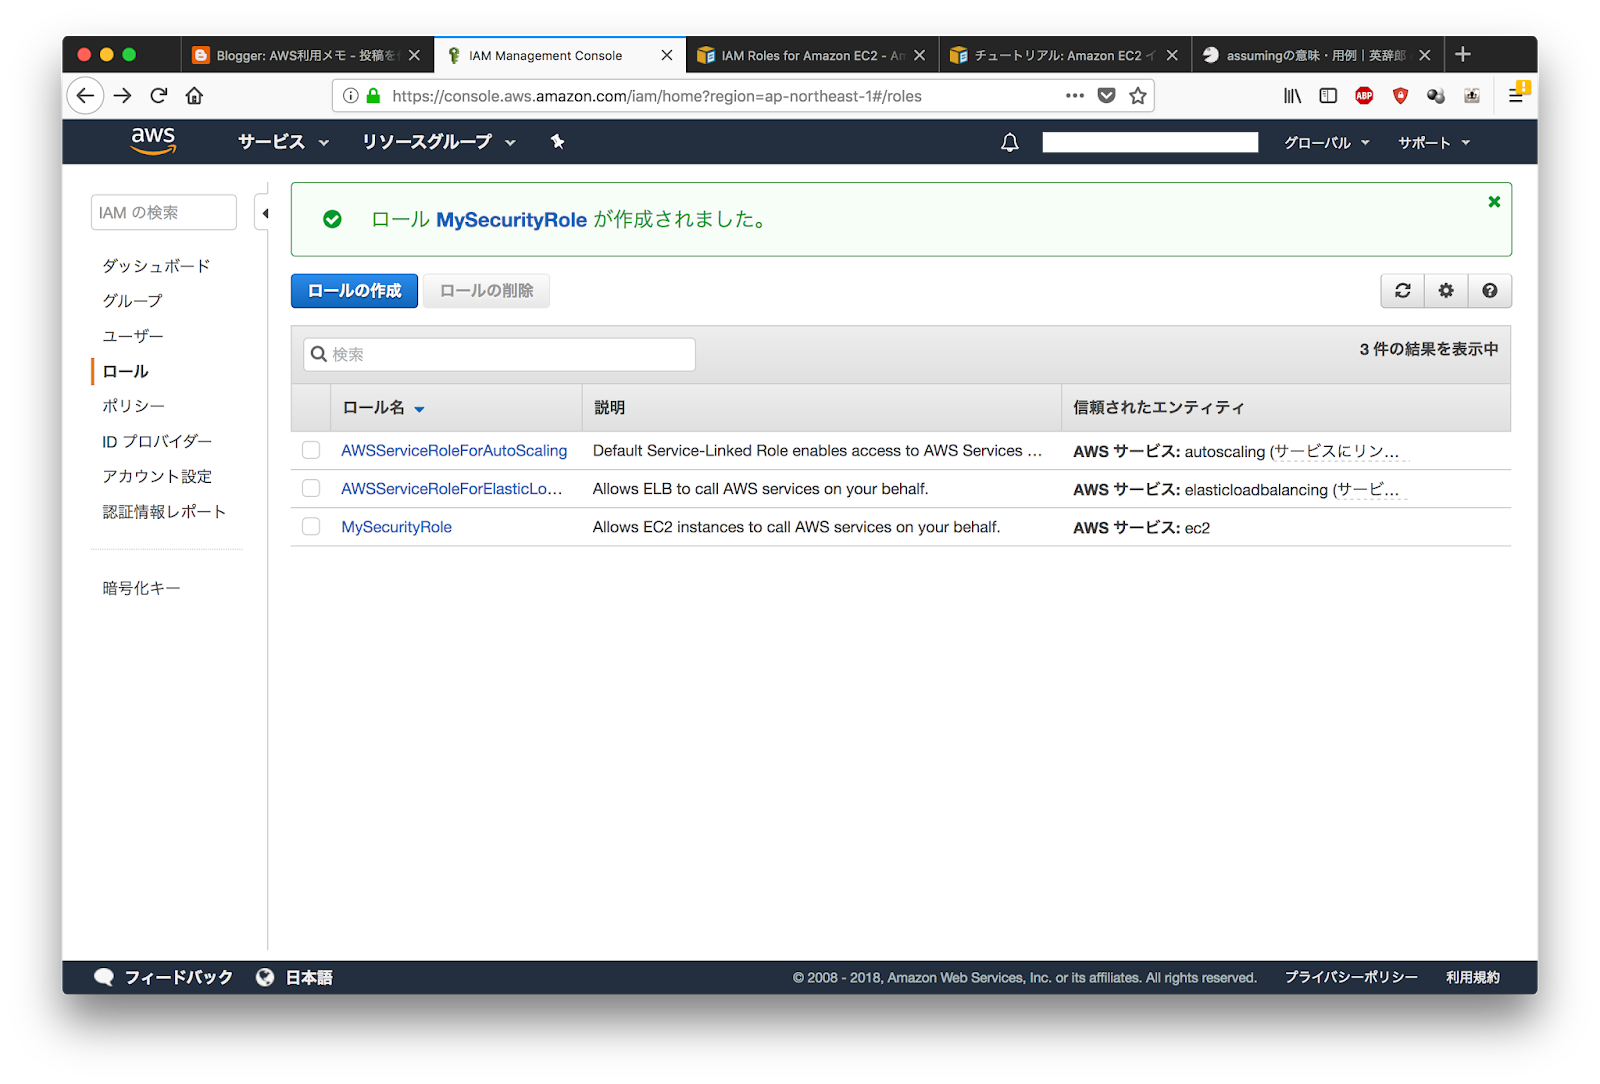Open Firefox library icon
This screenshot has height=1084, width=1600.
click(x=1293, y=96)
